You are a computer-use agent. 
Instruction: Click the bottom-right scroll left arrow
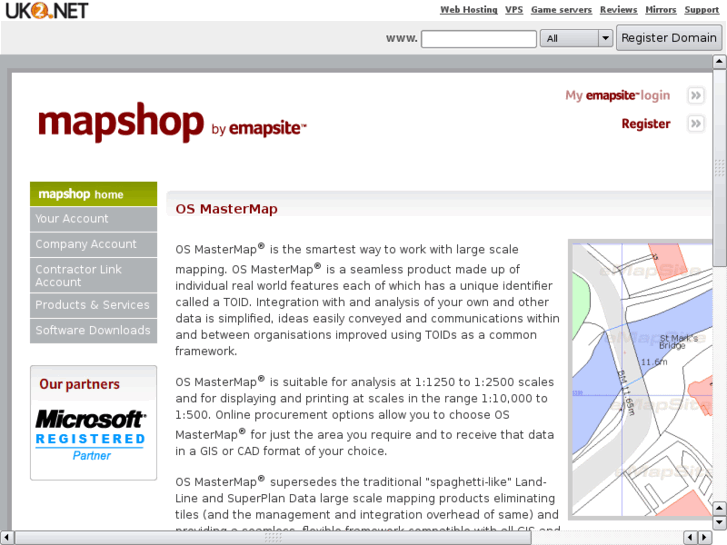tap(690, 537)
